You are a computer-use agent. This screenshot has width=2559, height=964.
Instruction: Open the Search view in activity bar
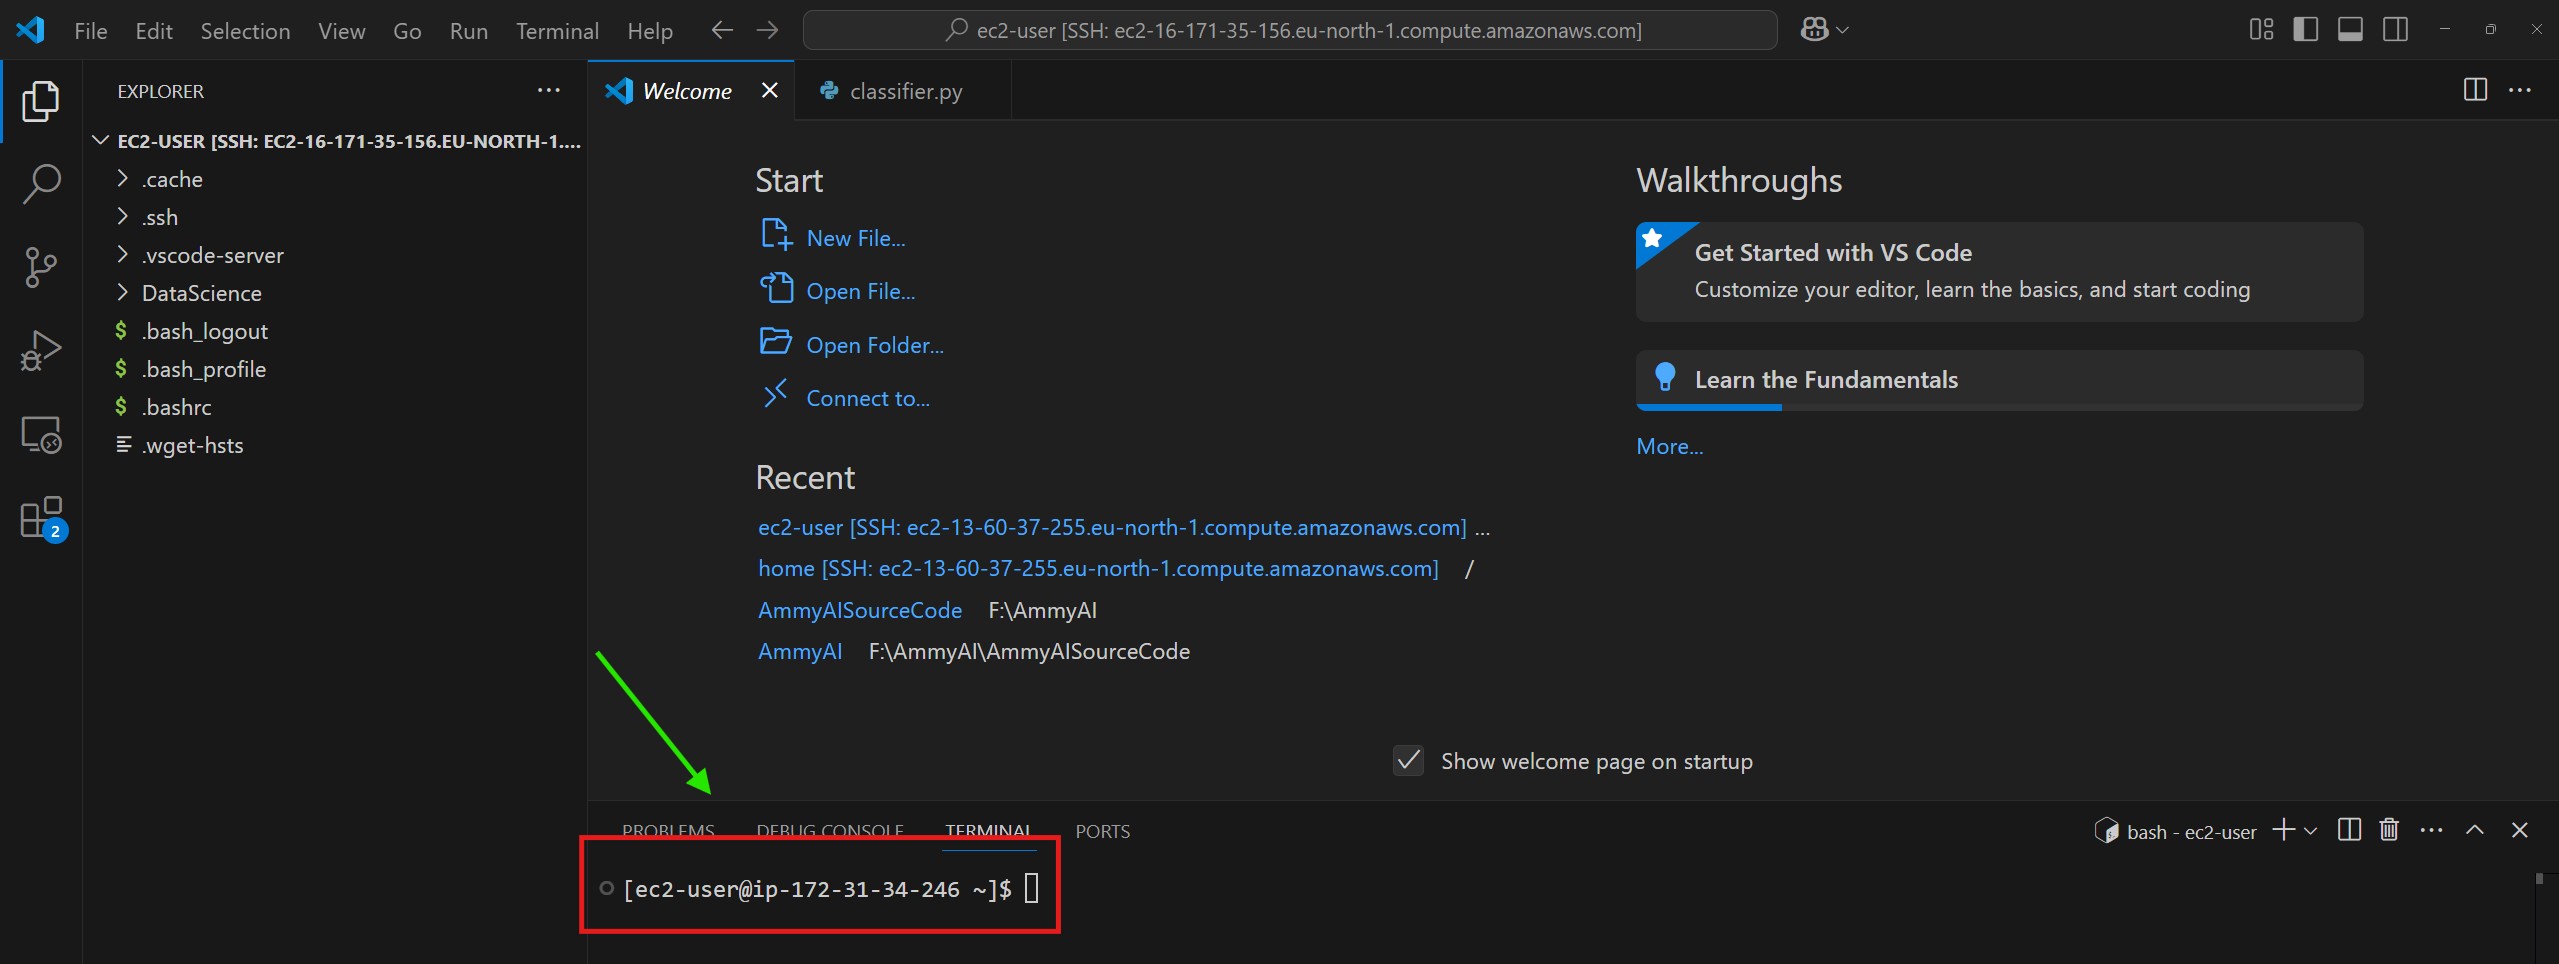click(x=41, y=184)
